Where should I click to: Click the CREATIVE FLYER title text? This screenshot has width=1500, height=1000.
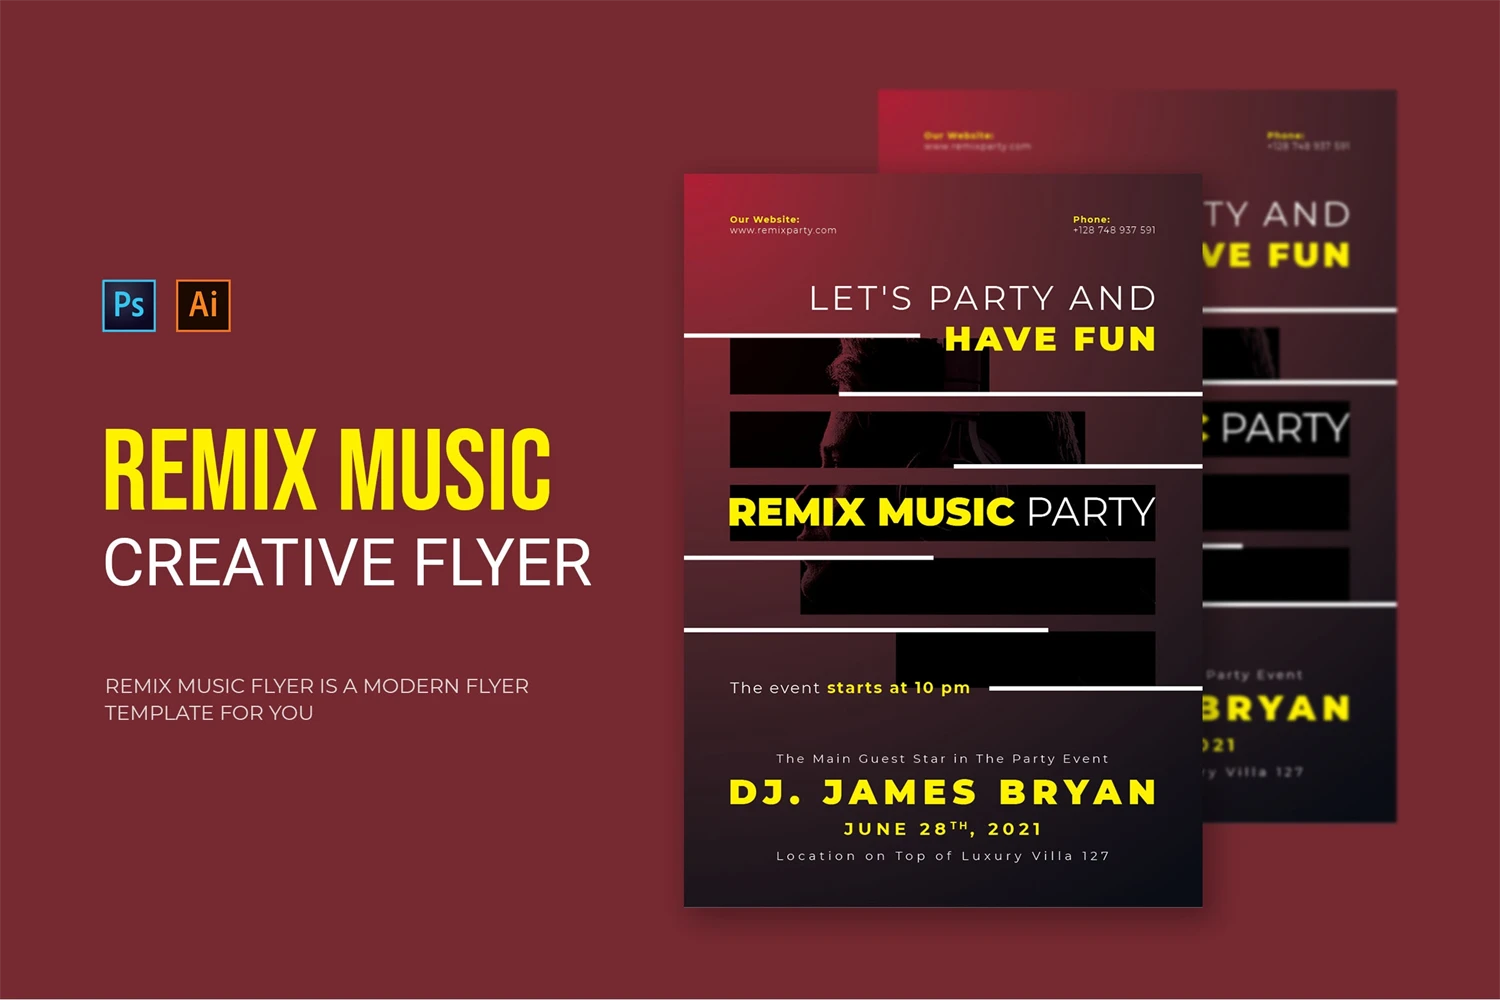pos(347,563)
